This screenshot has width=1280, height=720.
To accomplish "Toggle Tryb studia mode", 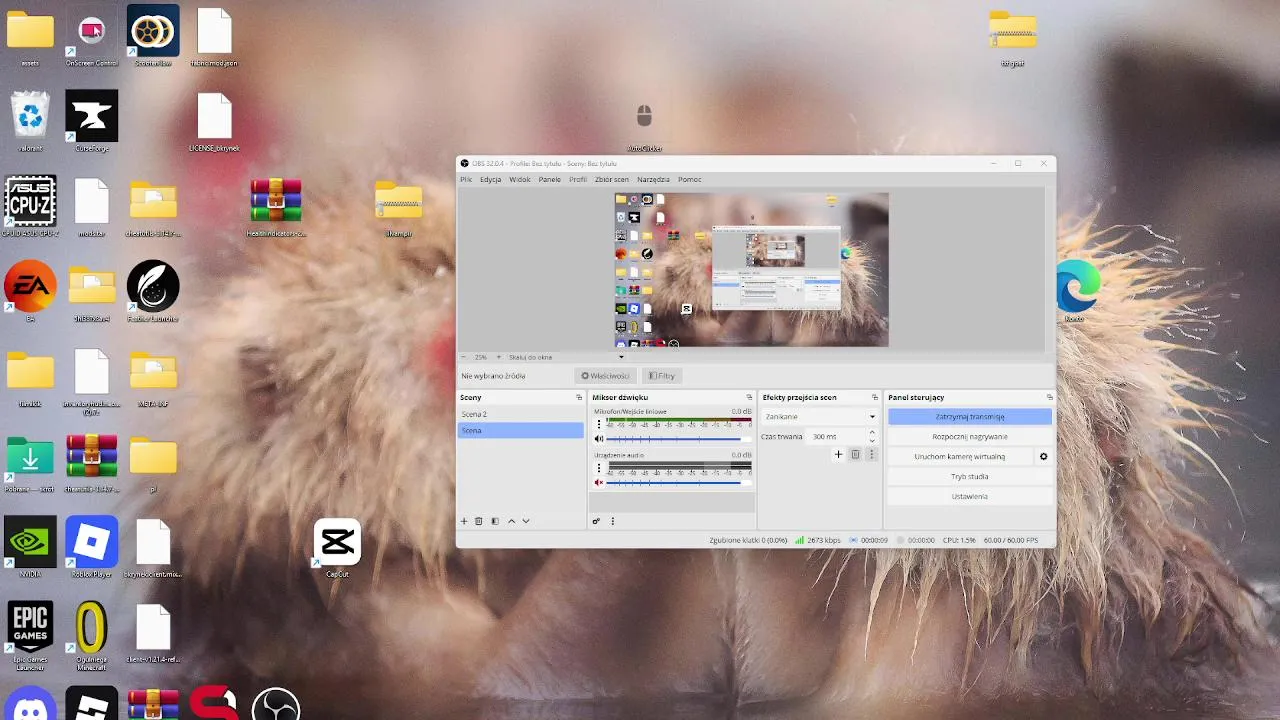I will (970, 477).
